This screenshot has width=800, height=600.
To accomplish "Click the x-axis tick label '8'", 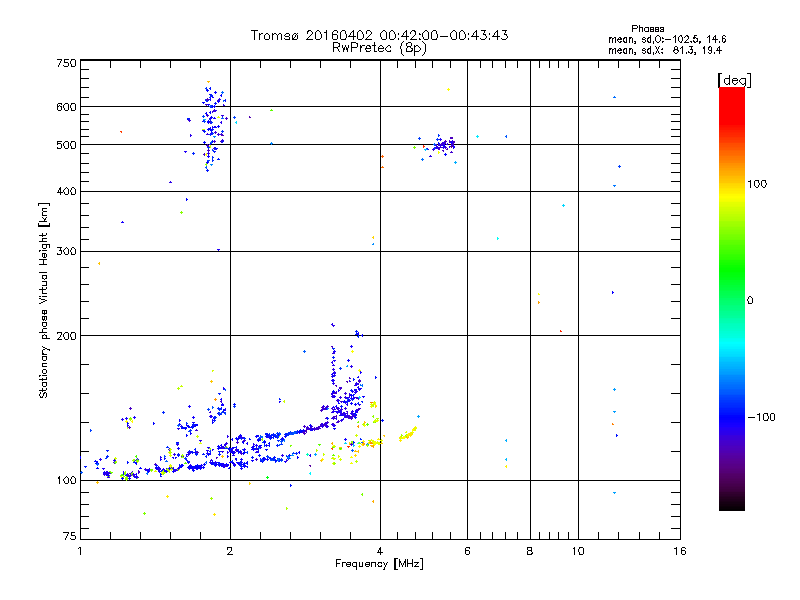I will coord(530,551).
